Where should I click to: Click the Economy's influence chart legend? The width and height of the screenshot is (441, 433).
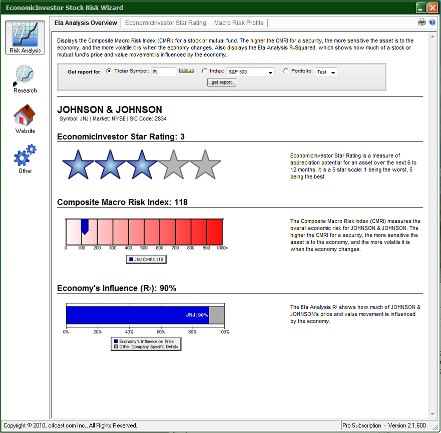[146, 344]
